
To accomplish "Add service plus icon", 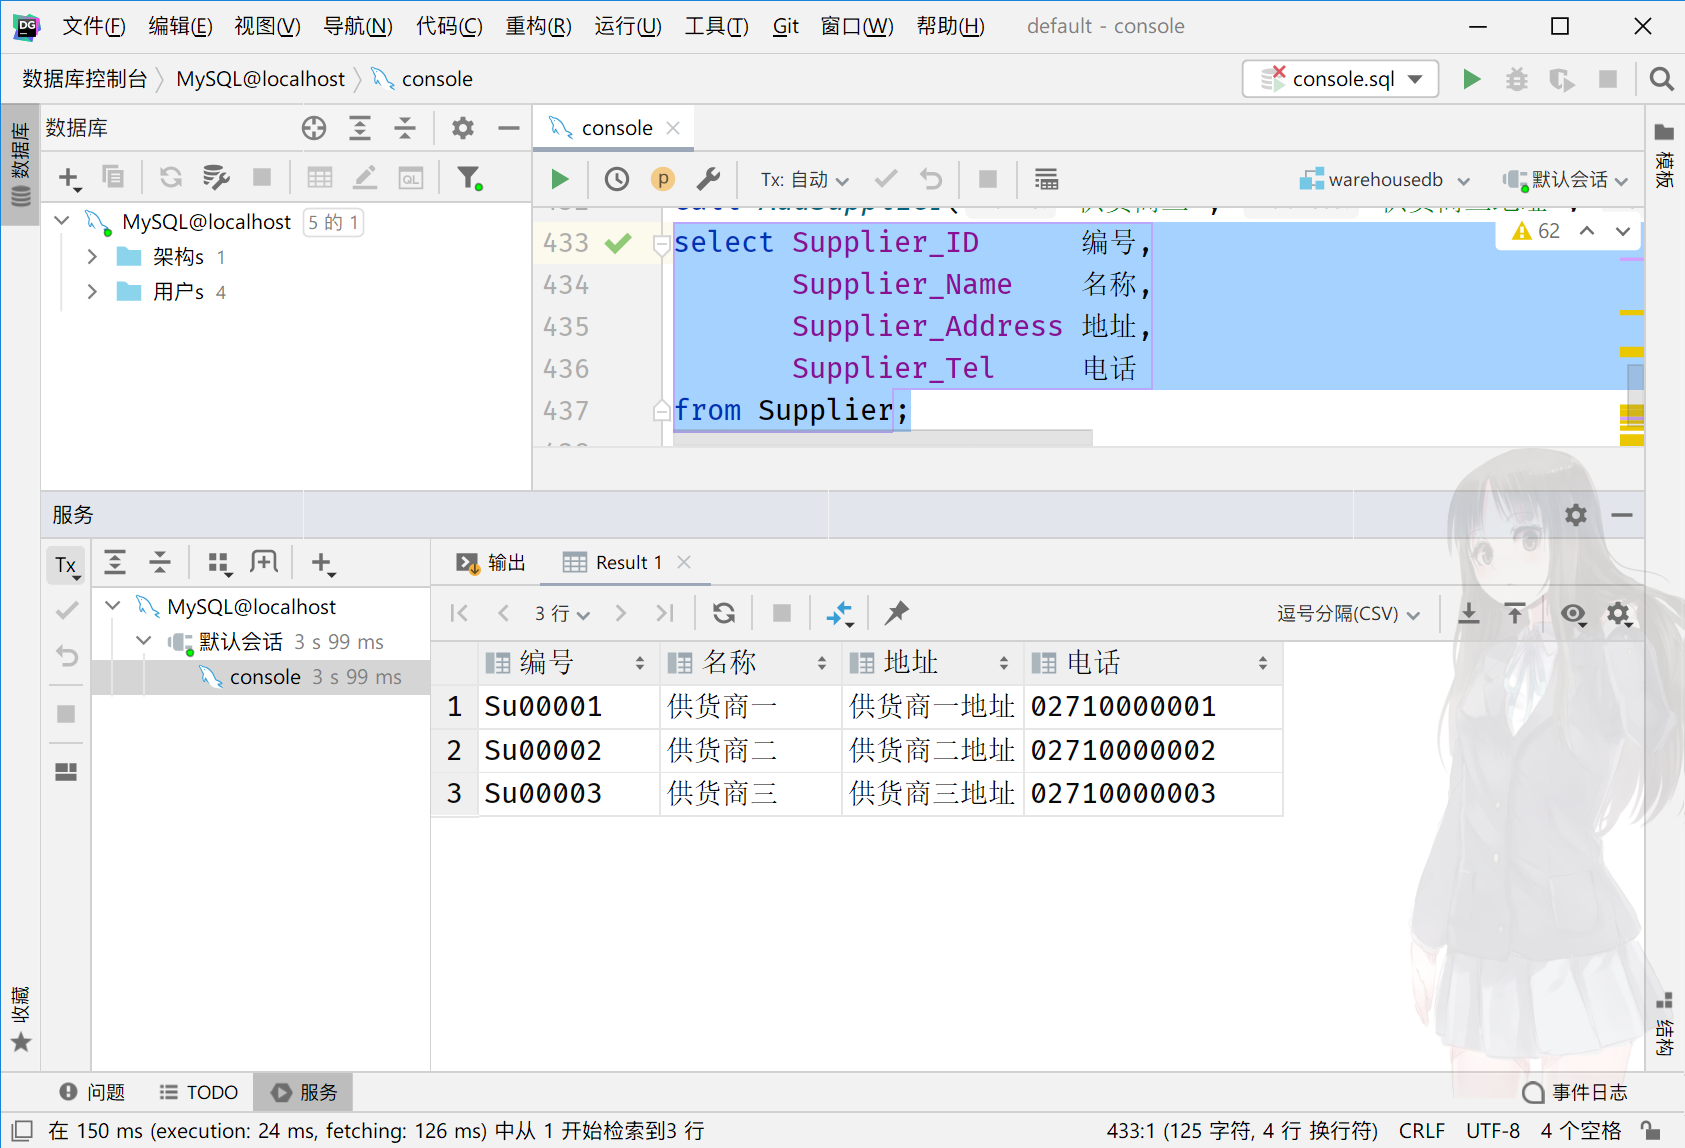I will point(322,564).
